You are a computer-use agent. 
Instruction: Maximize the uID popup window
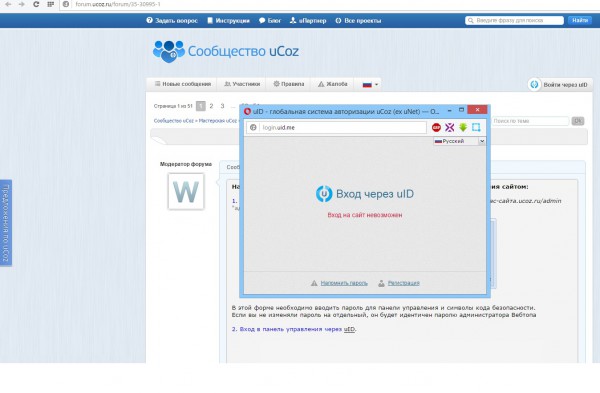[461, 110]
